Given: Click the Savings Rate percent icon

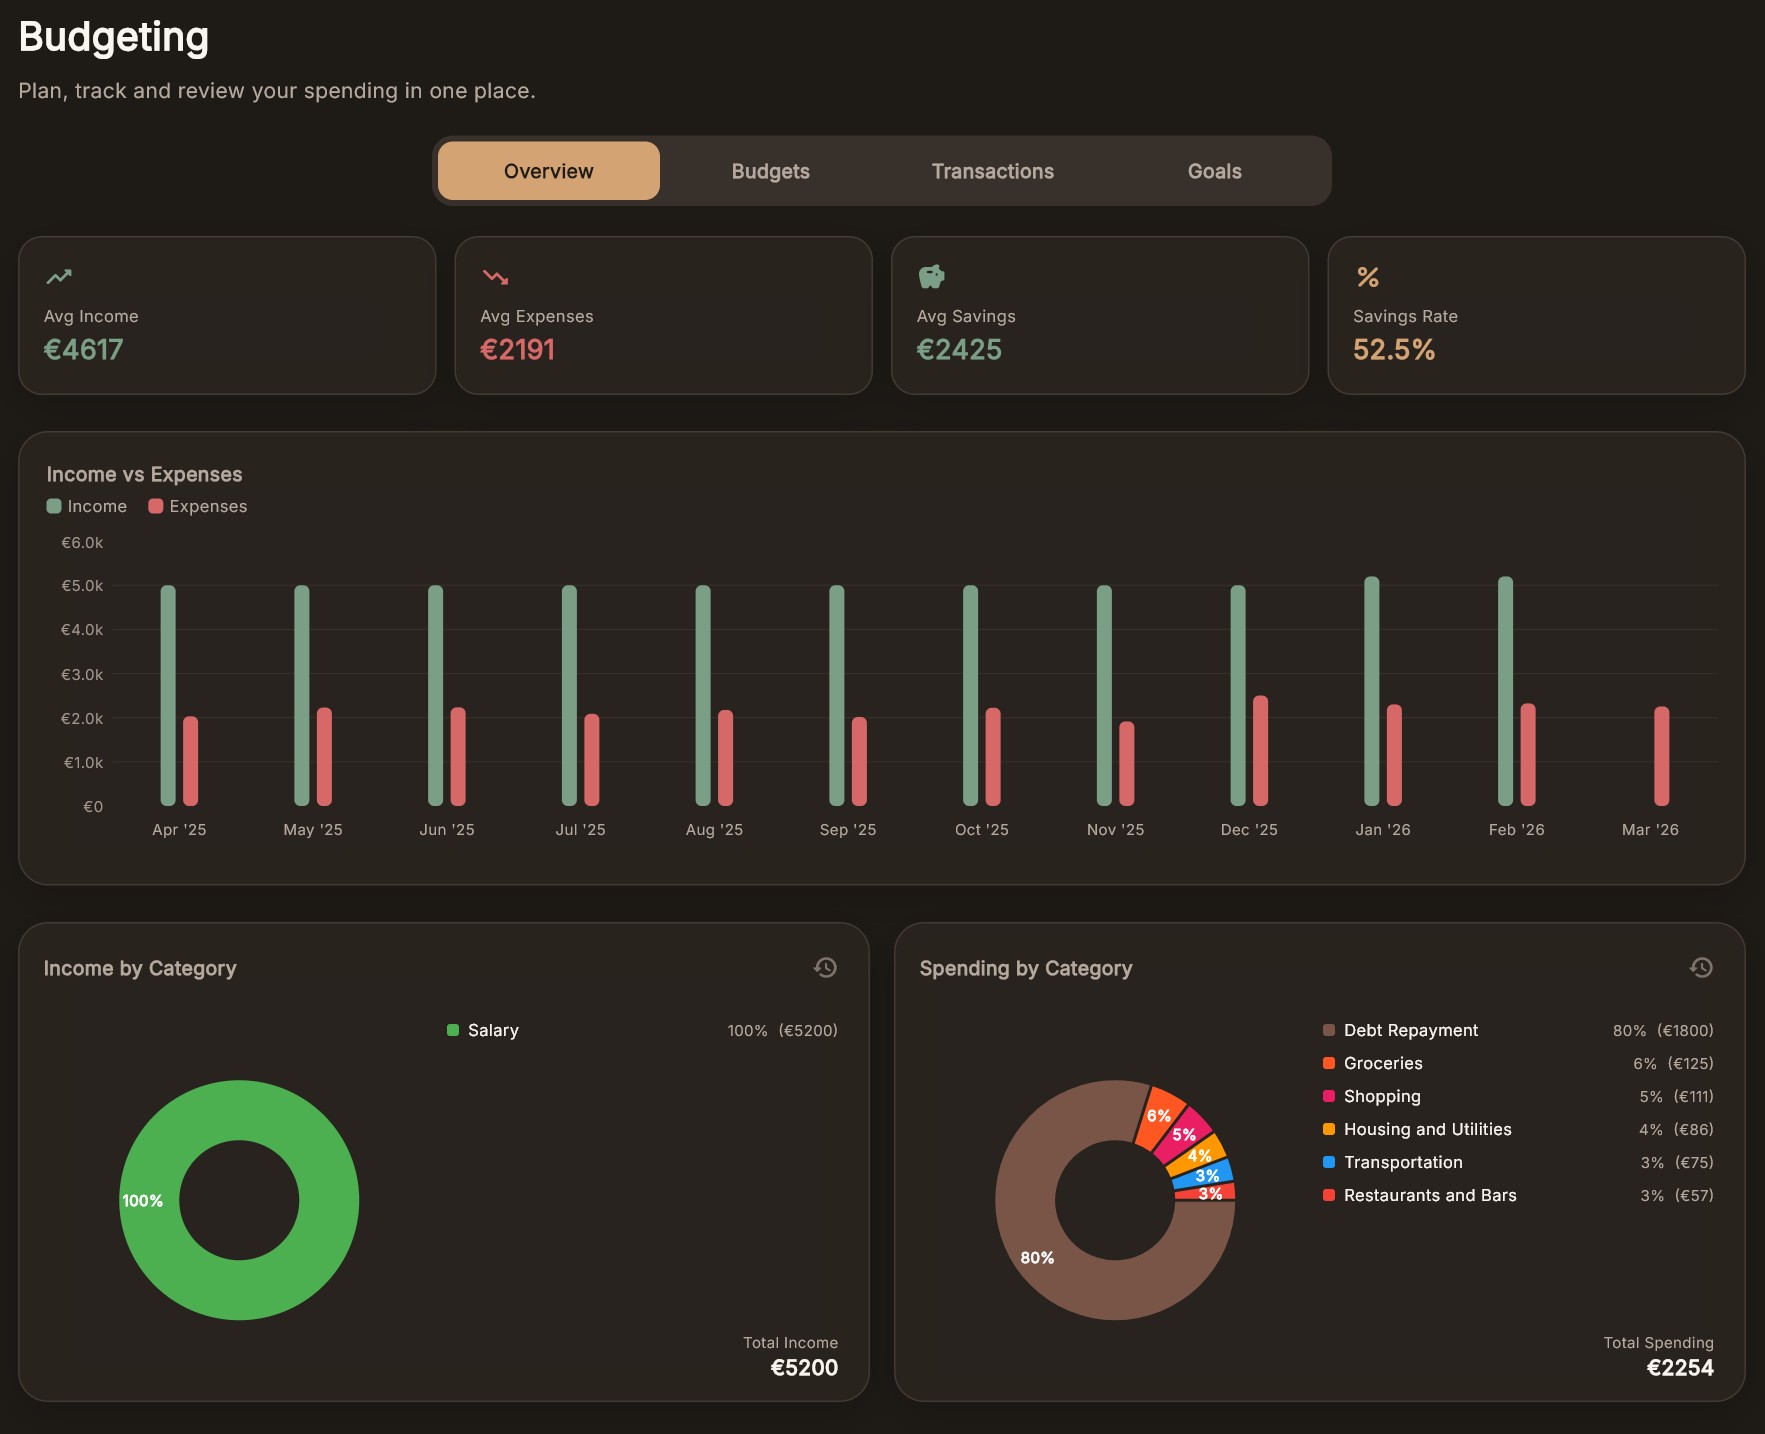Looking at the screenshot, I should coord(1367,277).
